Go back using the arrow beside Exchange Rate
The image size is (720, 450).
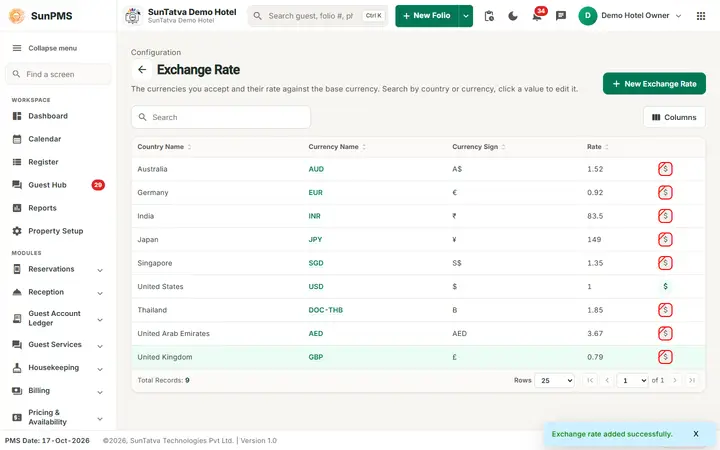point(142,70)
